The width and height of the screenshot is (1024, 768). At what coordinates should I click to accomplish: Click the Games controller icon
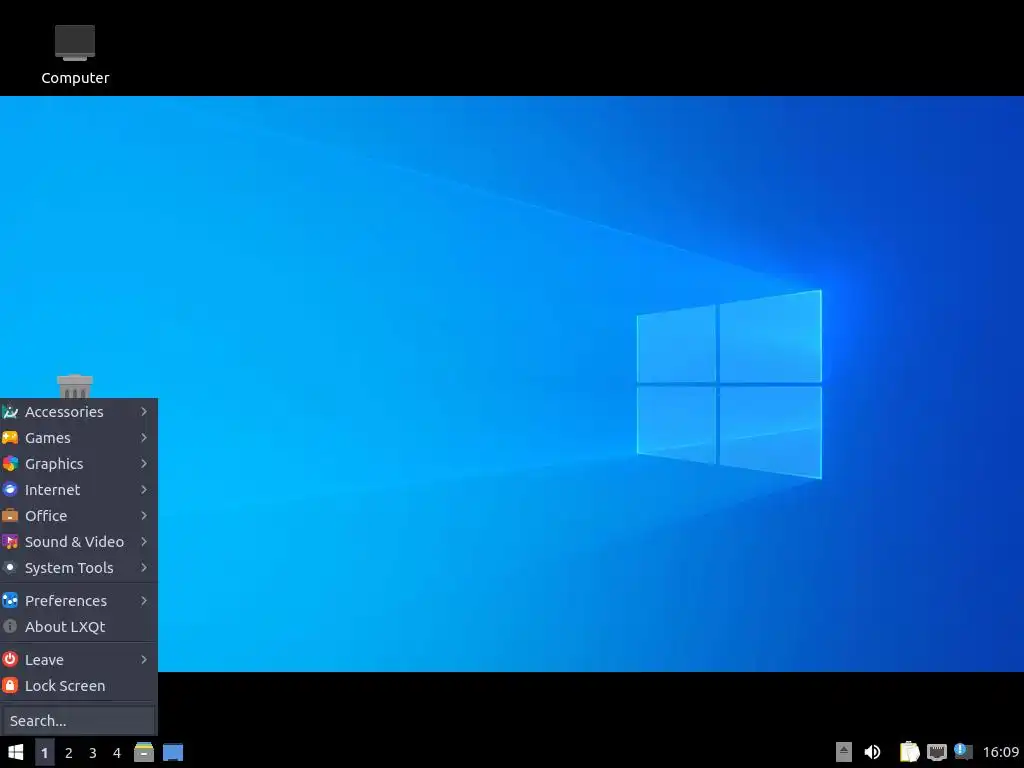[x=10, y=438]
